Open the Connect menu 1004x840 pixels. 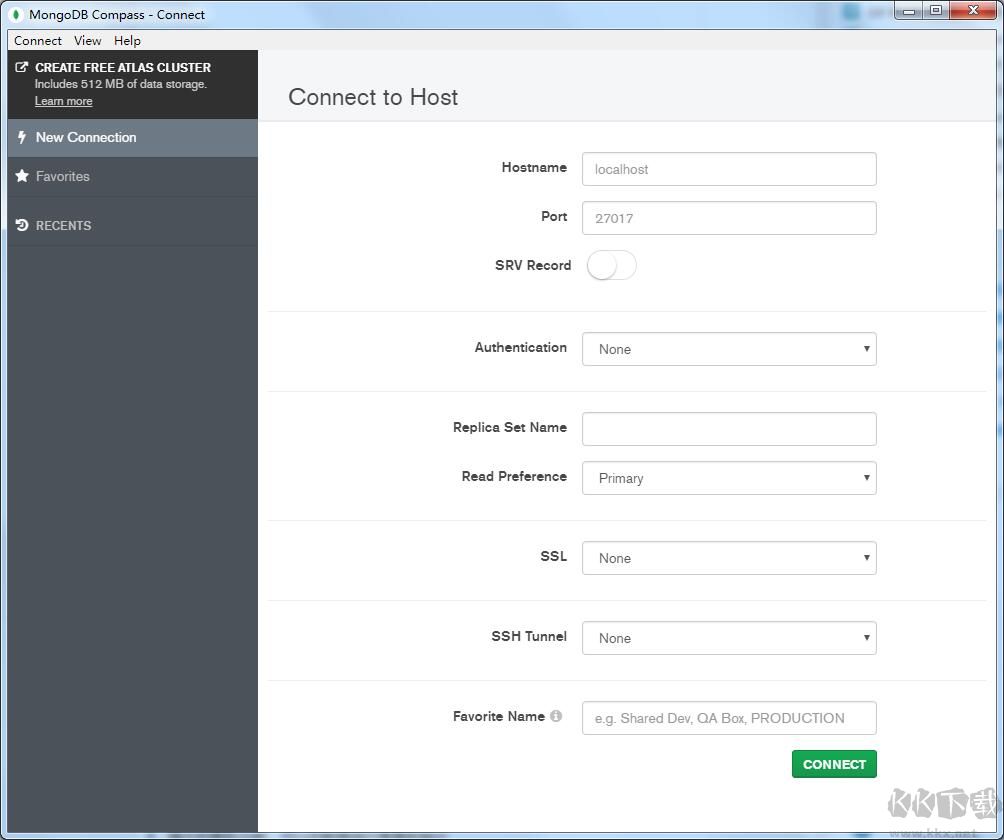point(38,41)
